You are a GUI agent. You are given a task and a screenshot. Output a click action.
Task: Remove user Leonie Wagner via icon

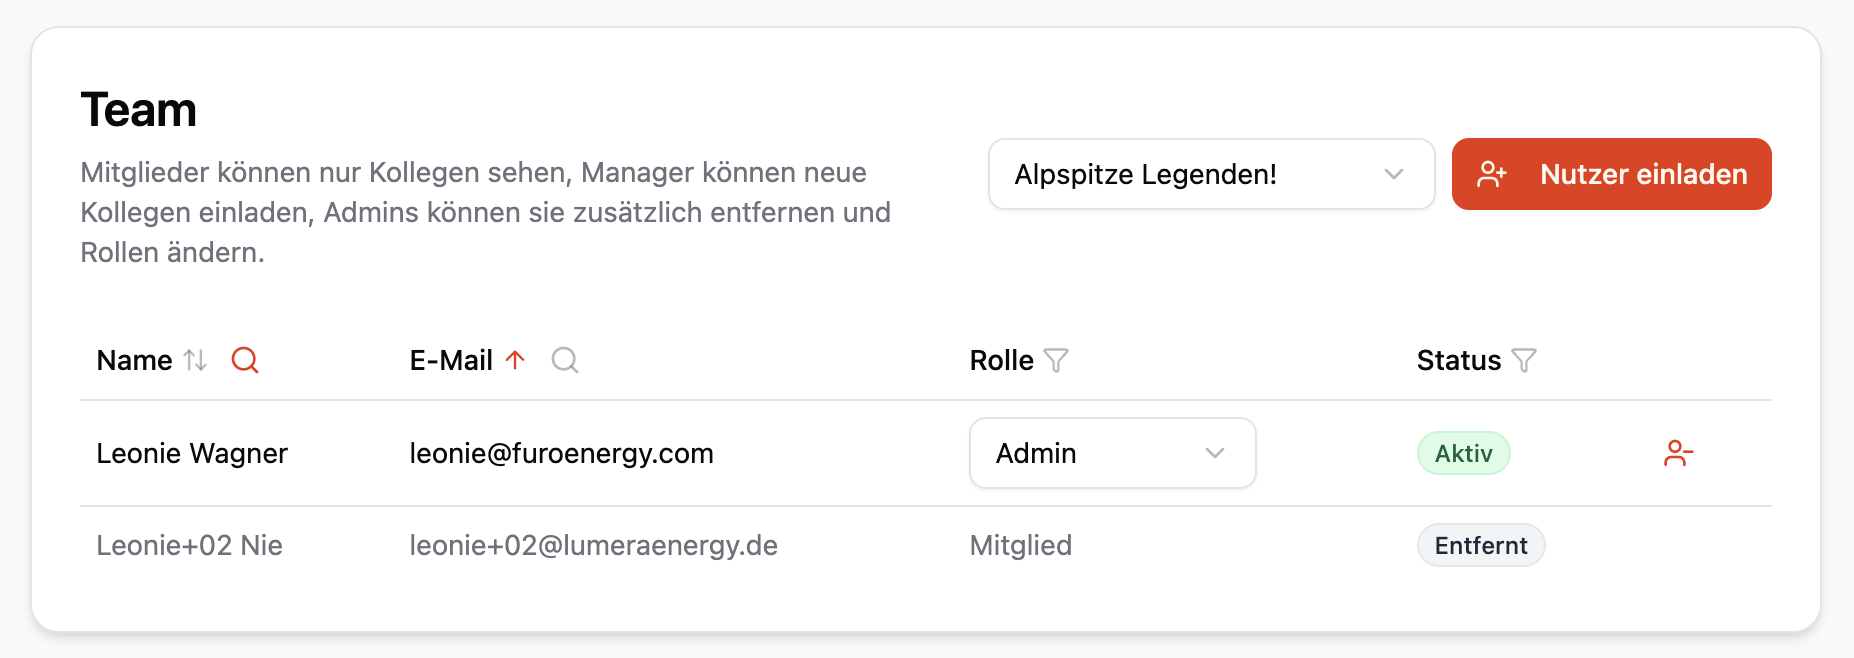pos(1678,453)
